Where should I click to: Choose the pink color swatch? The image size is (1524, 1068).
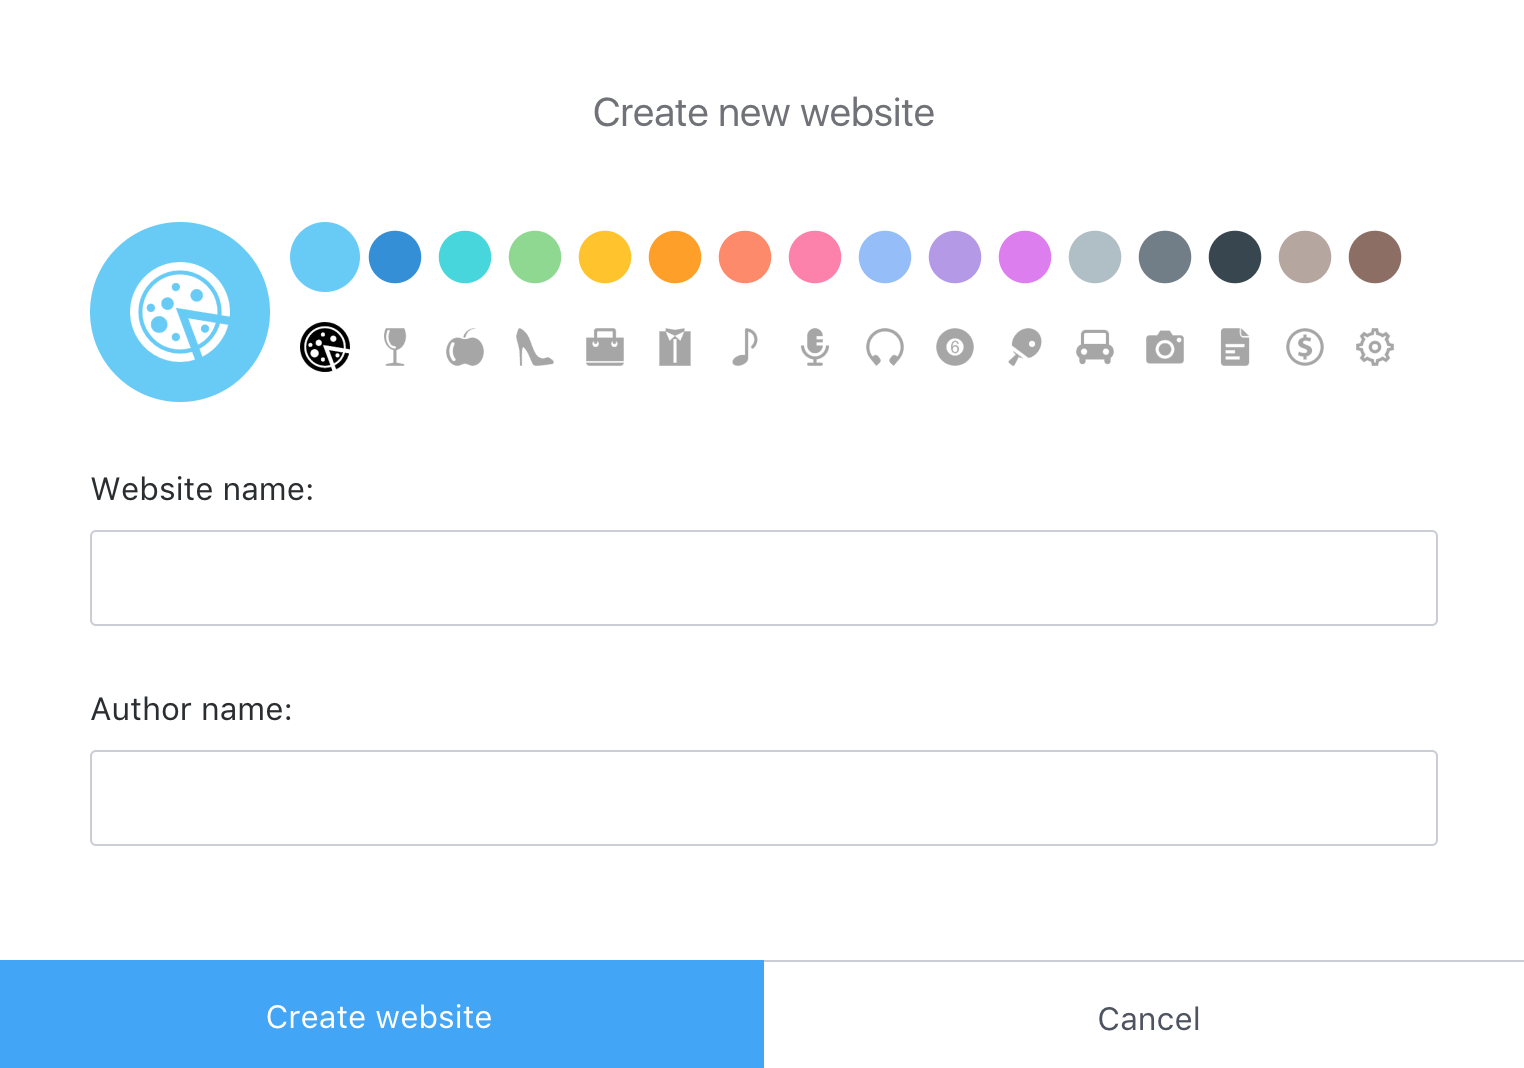point(815,257)
